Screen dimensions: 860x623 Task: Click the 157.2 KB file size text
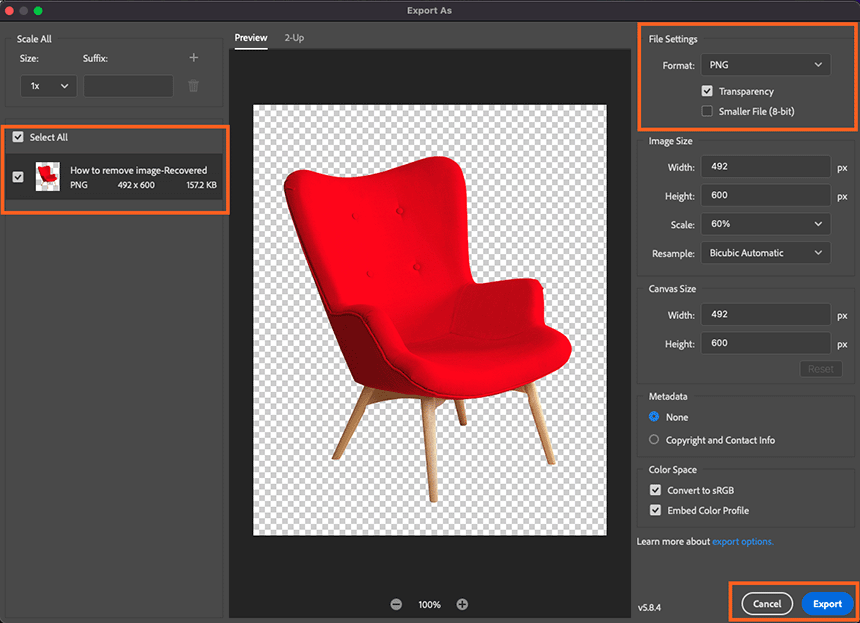[201, 185]
